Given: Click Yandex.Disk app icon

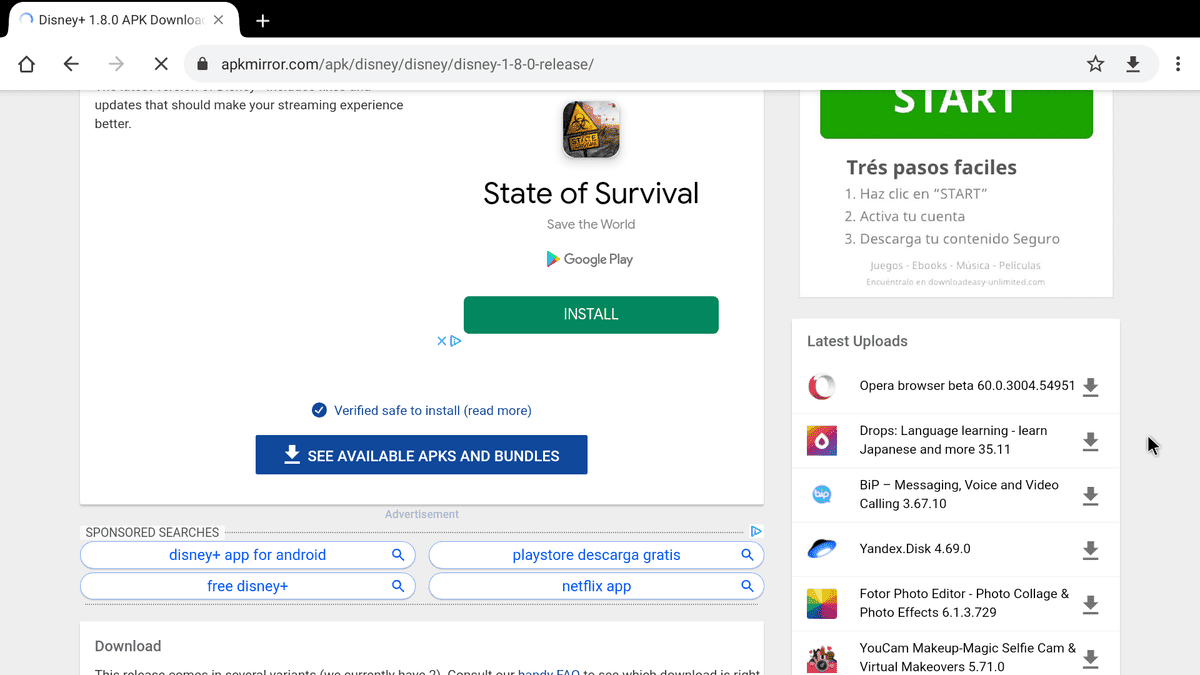Looking at the screenshot, I should point(822,549).
